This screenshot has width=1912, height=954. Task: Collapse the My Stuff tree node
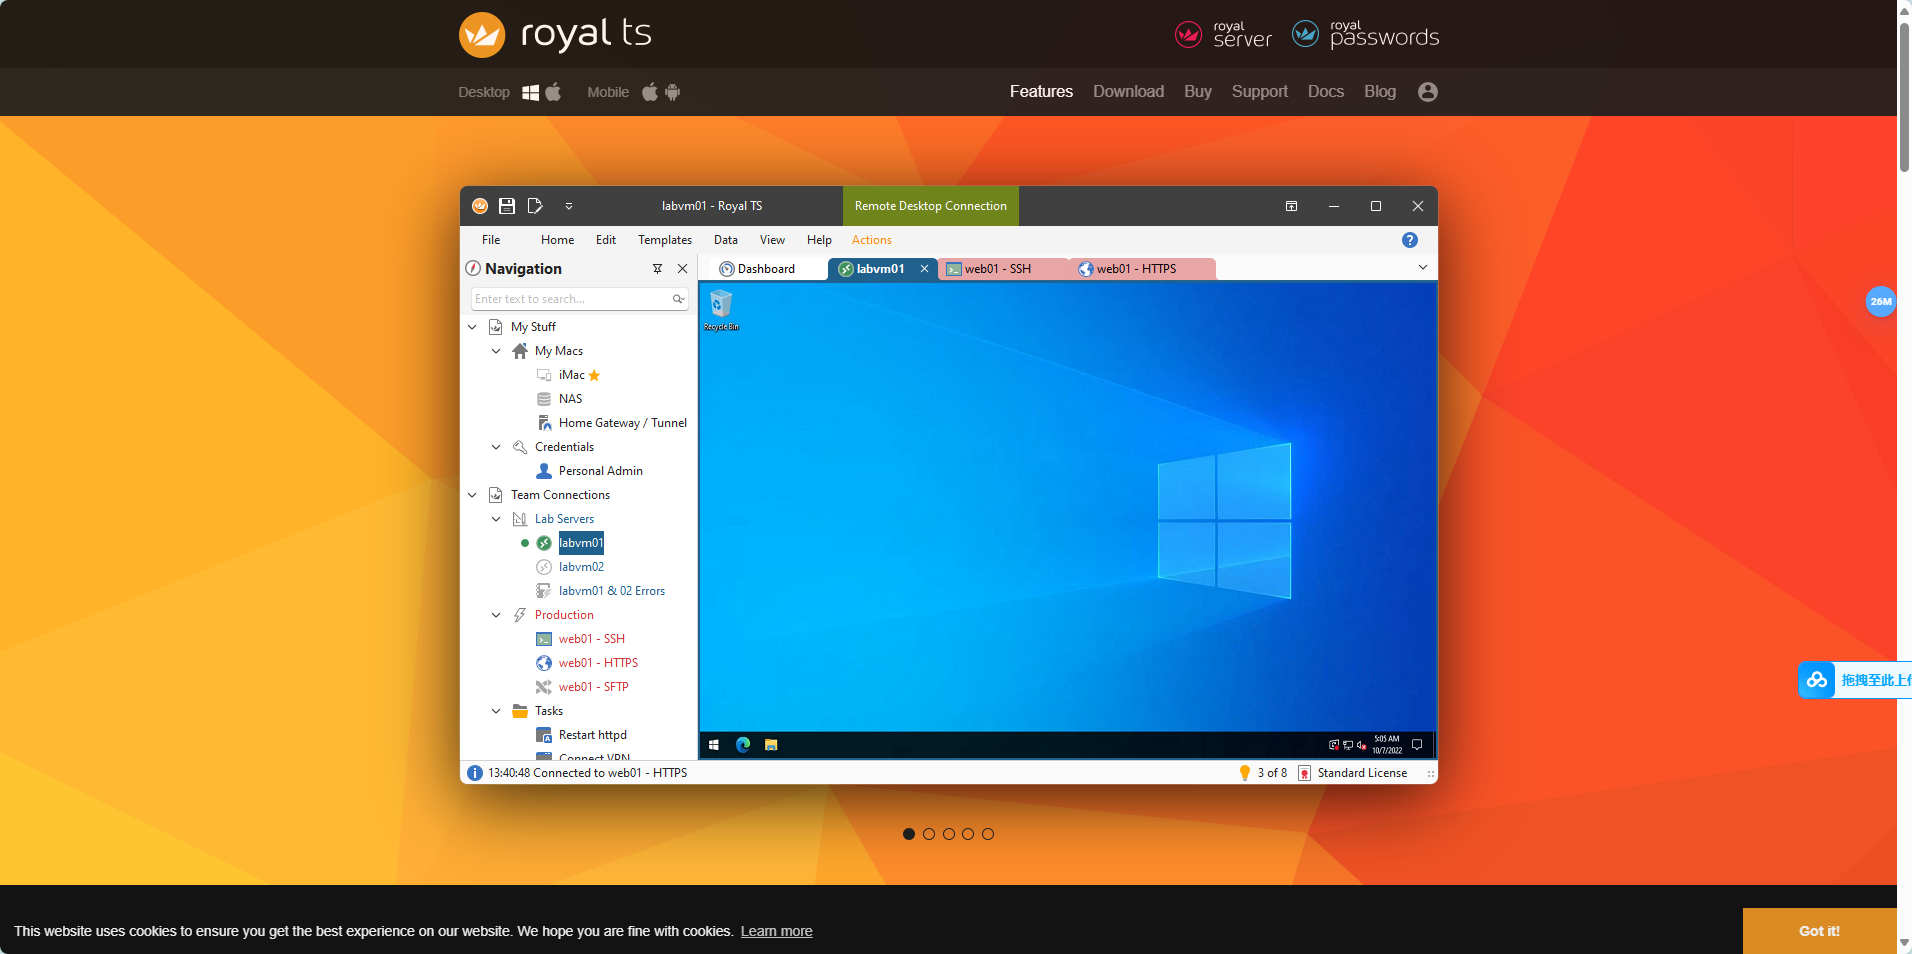coord(473,327)
